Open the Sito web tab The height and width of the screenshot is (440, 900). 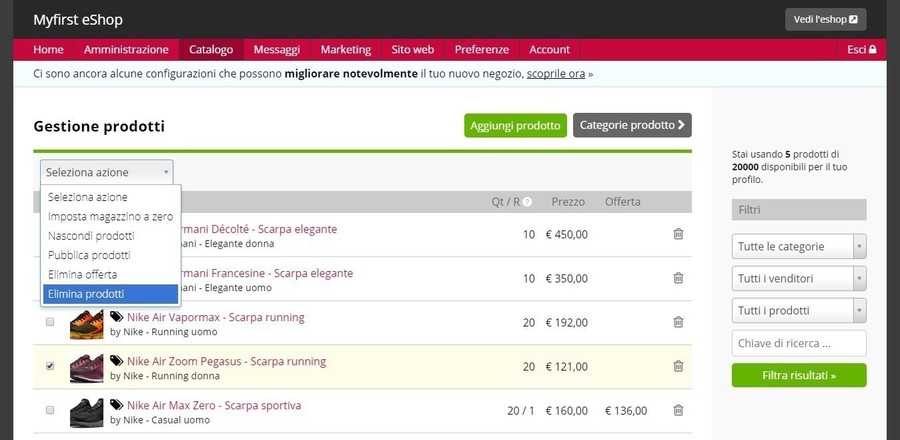click(x=413, y=49)
